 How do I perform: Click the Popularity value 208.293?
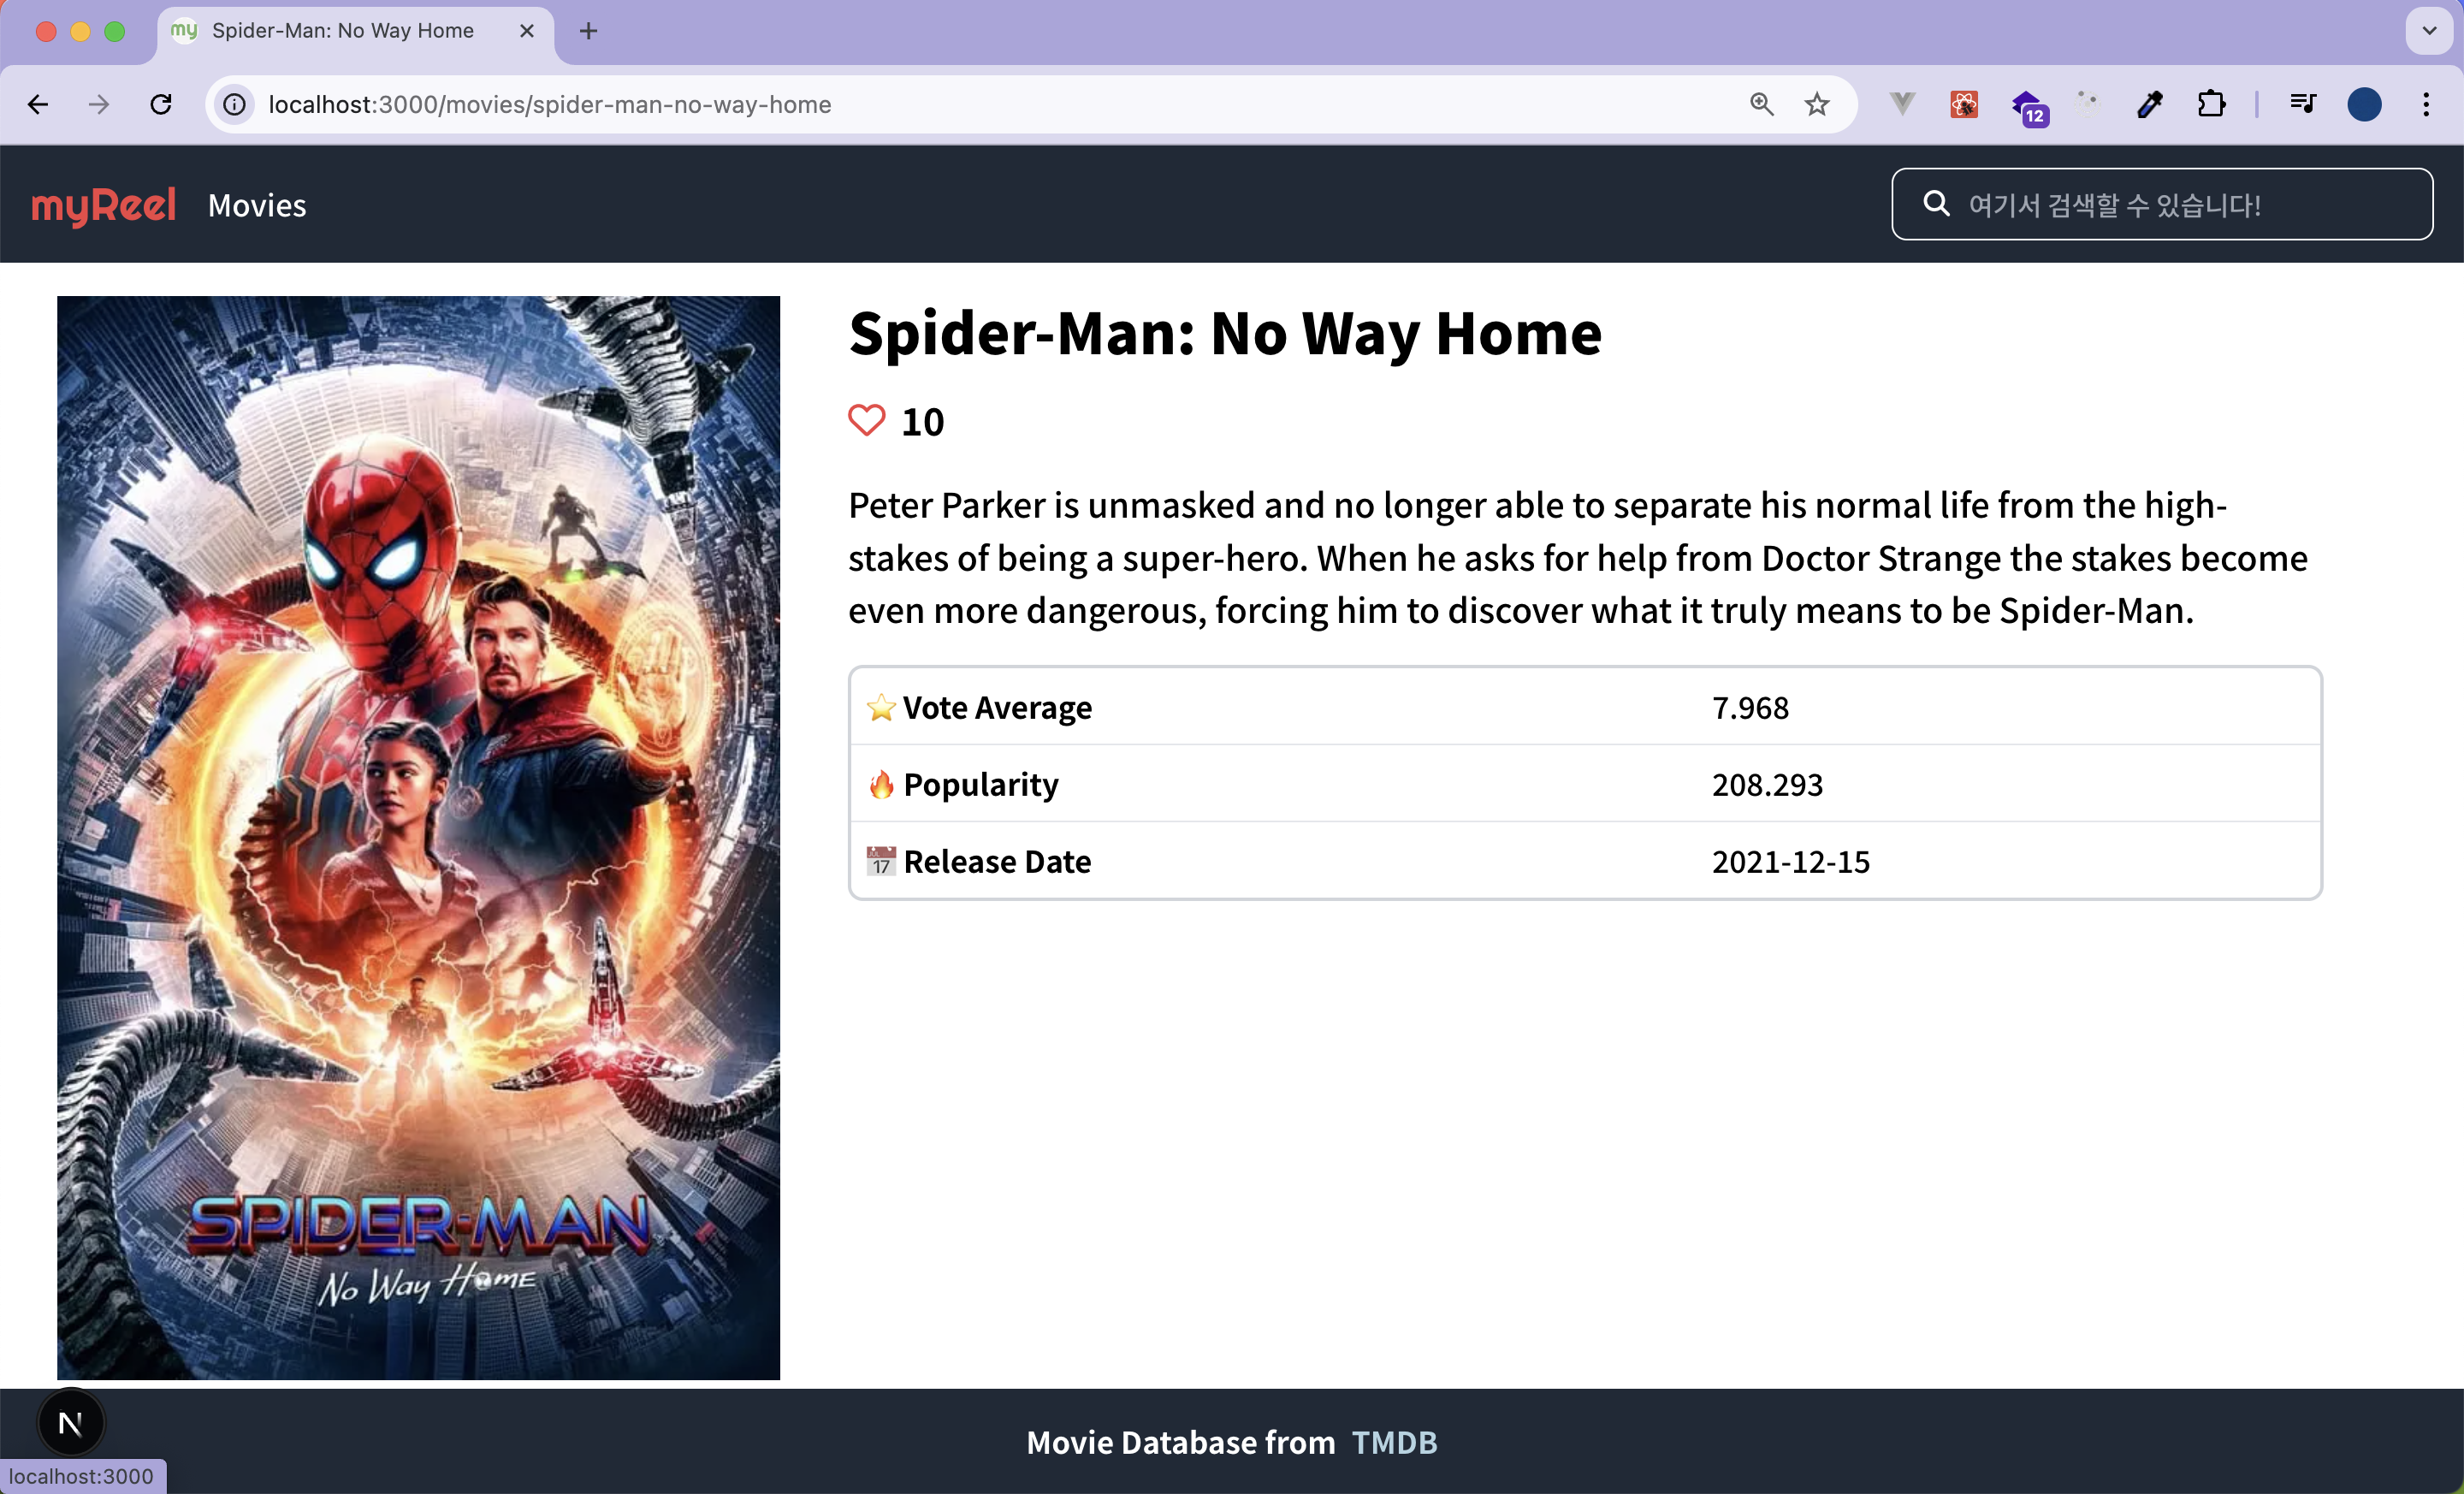click(x=1767, y=784)
